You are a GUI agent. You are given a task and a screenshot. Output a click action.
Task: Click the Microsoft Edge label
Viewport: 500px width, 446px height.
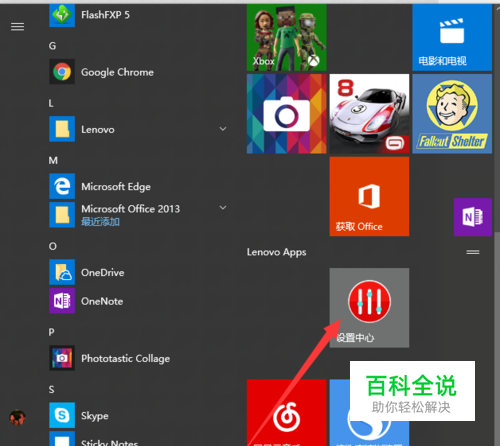pos(116,187)
